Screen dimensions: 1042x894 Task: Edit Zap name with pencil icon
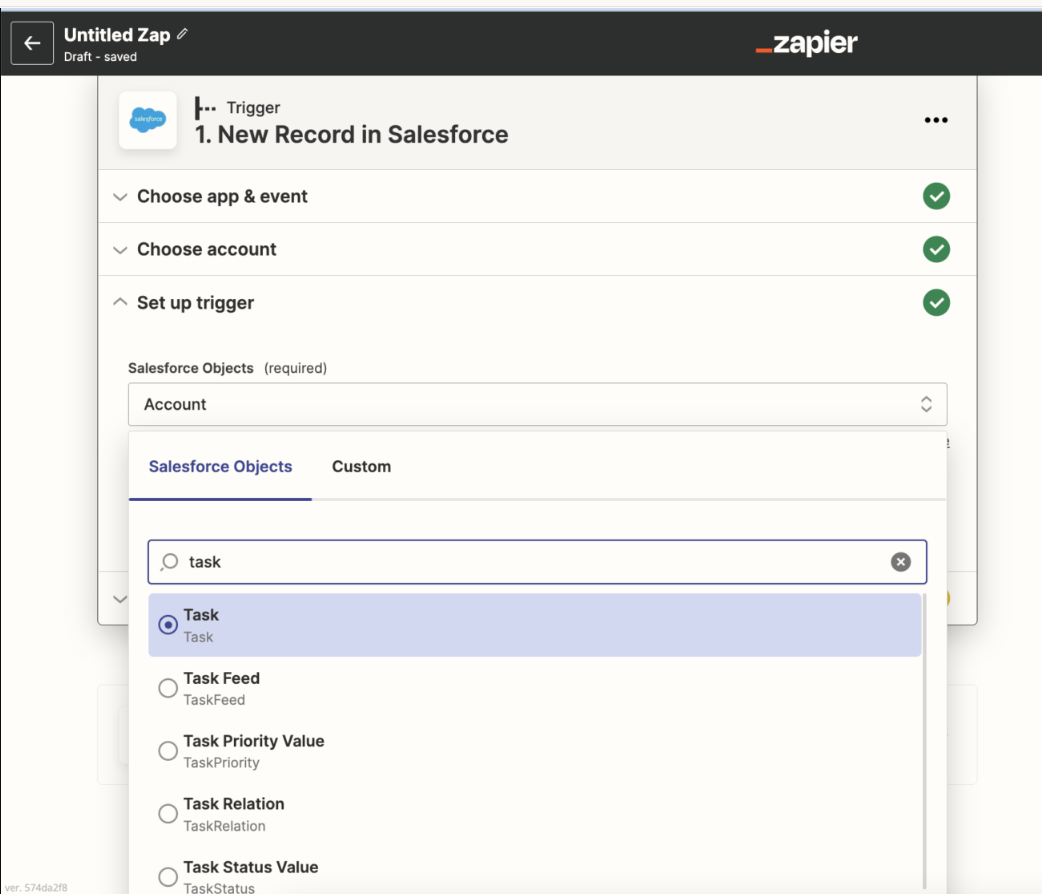[183, 34]
